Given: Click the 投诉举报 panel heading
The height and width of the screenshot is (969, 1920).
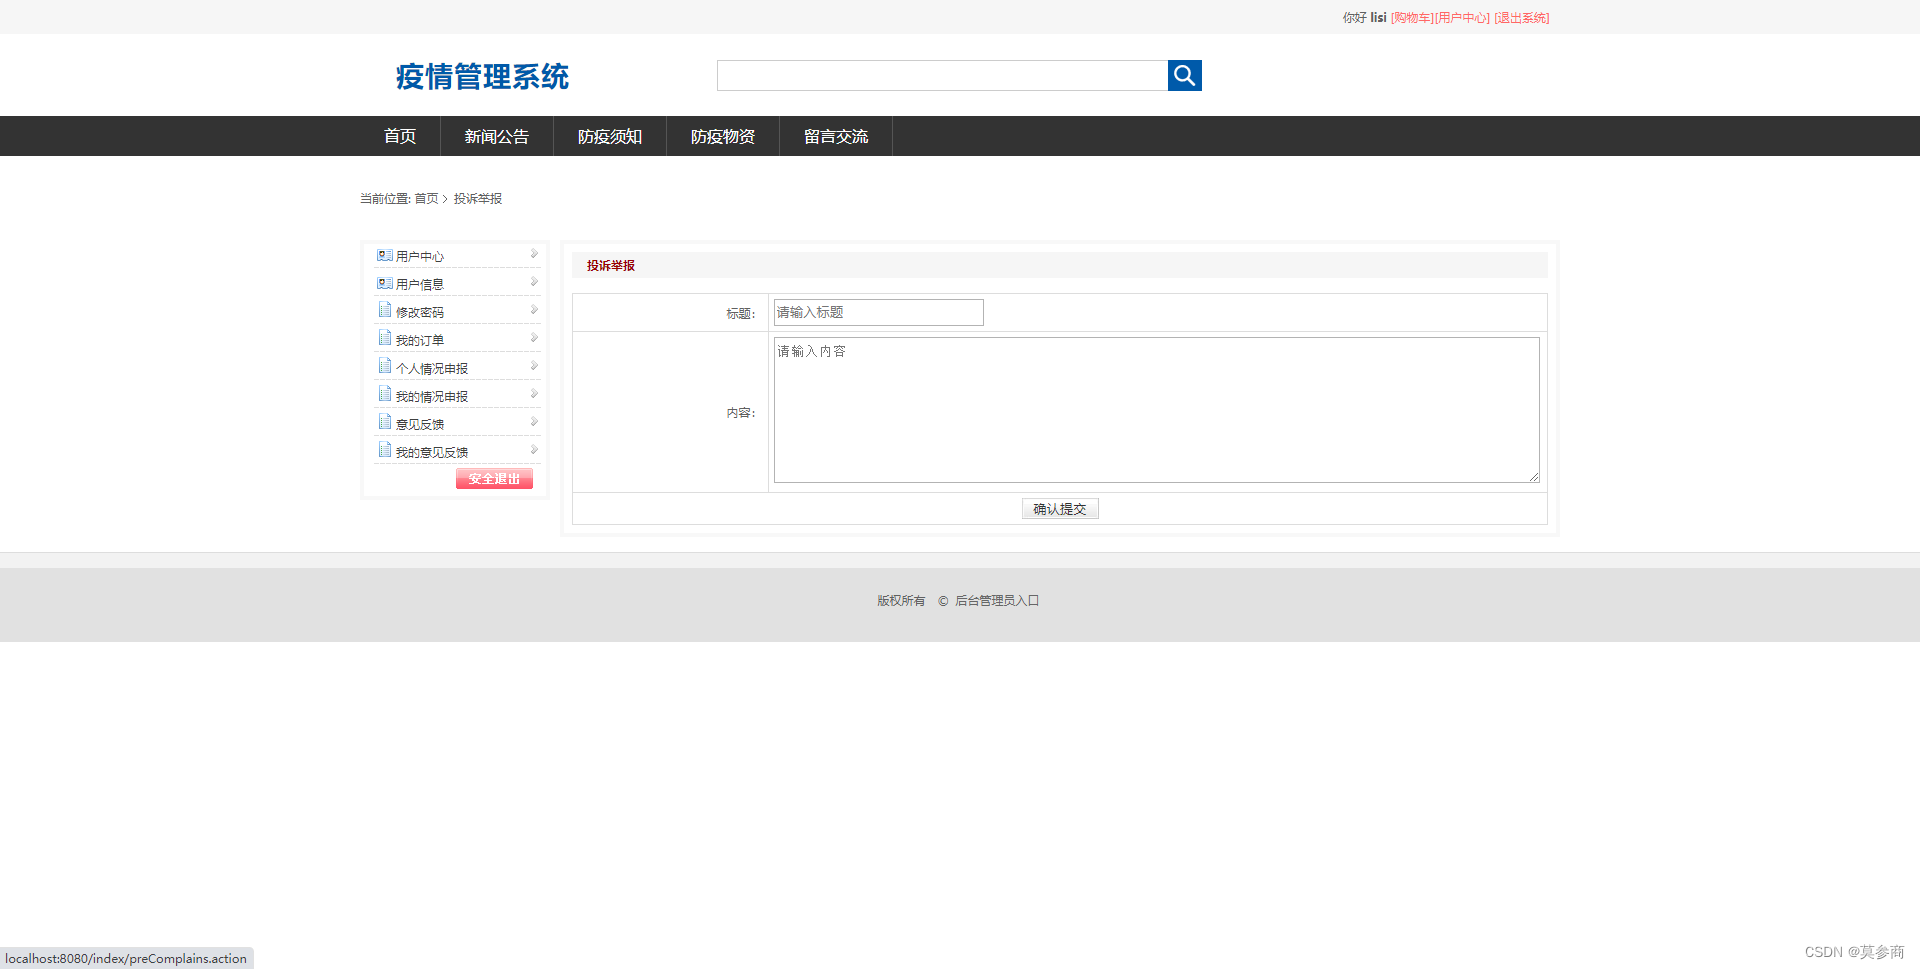Looking at the screenshot, I should [x=611, y=266].
